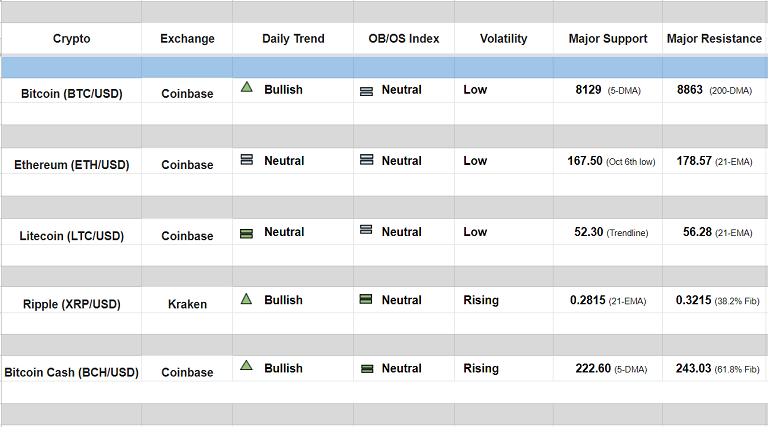768x427 pixels.
Task: Select the Daily Trend column header
Action: click(x=293, y=39)
